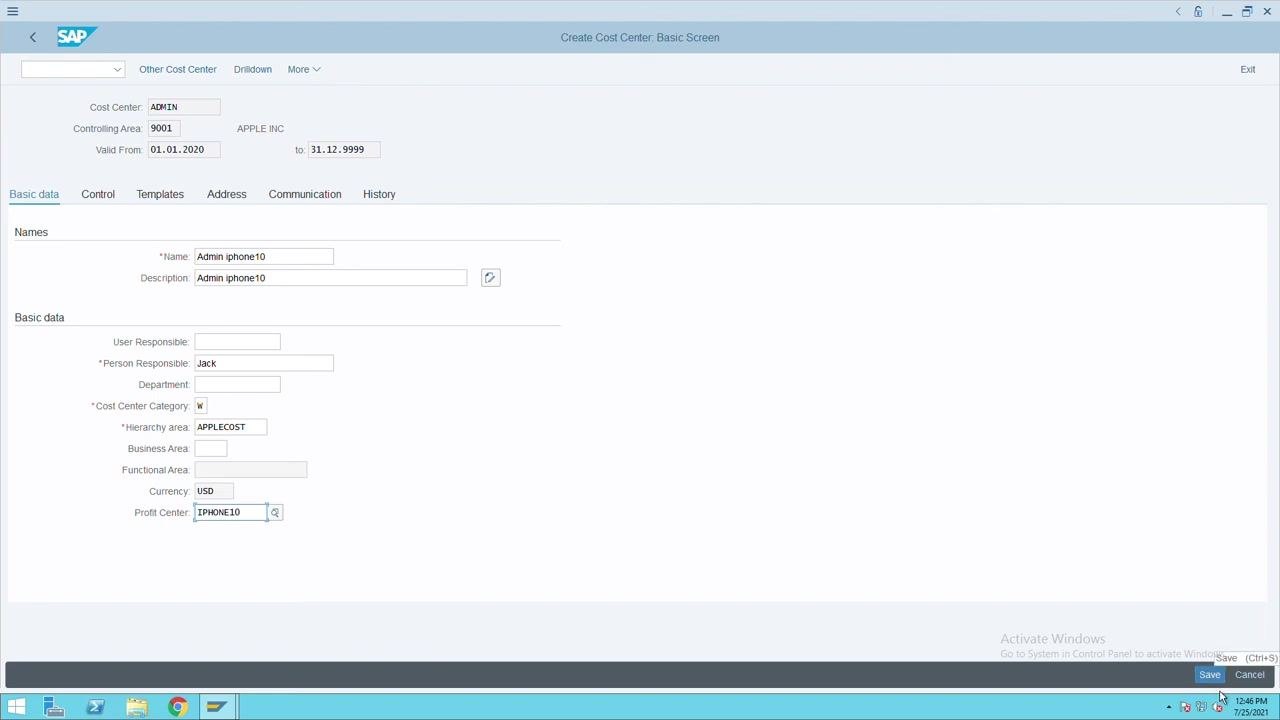This screenshot has height=720, width=1280.
Task: Expand the More menu
Action: tap(304, 69)
